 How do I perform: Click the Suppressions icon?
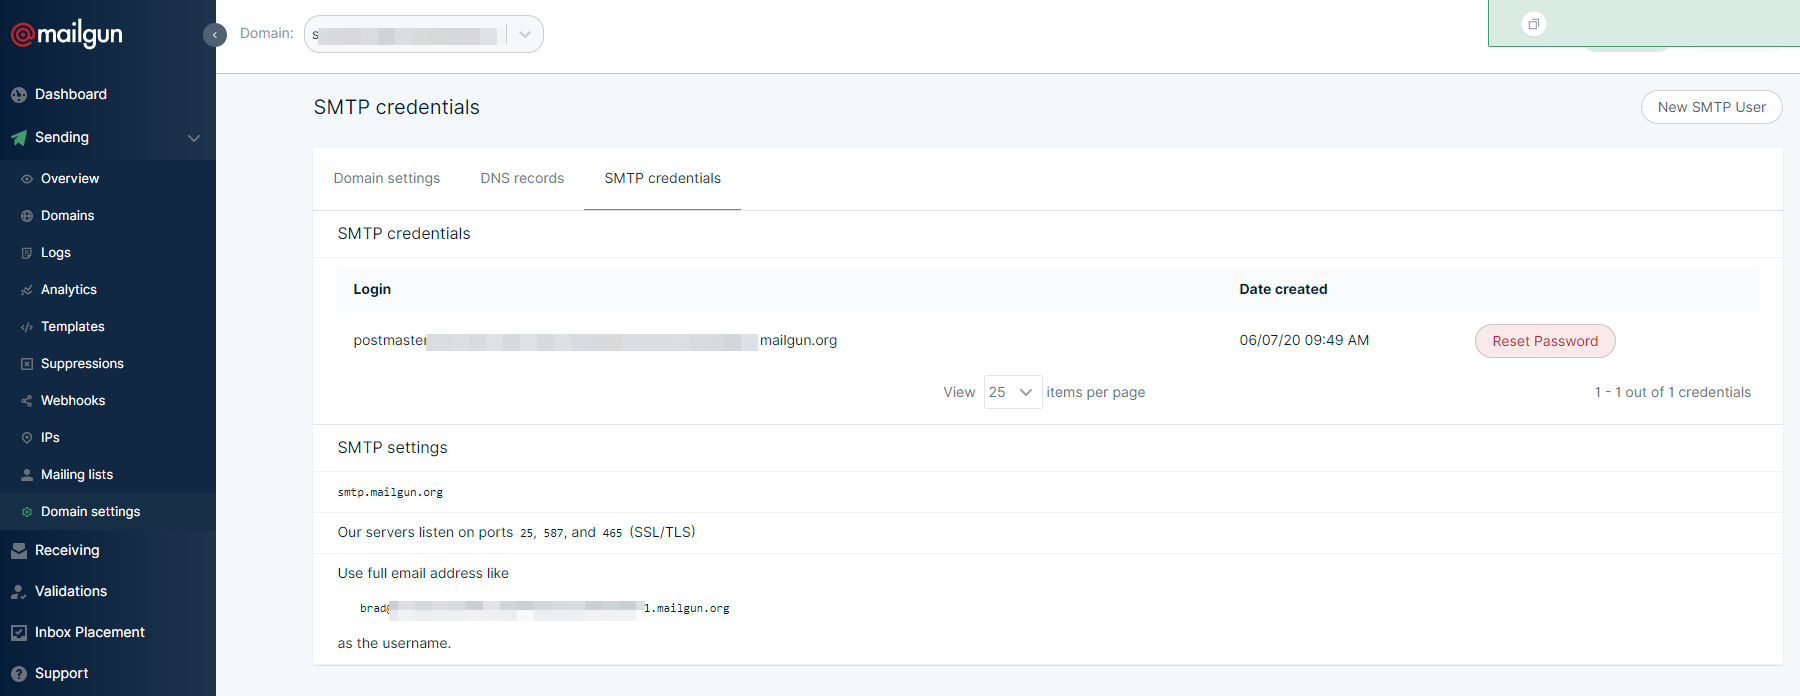(27, 364)
